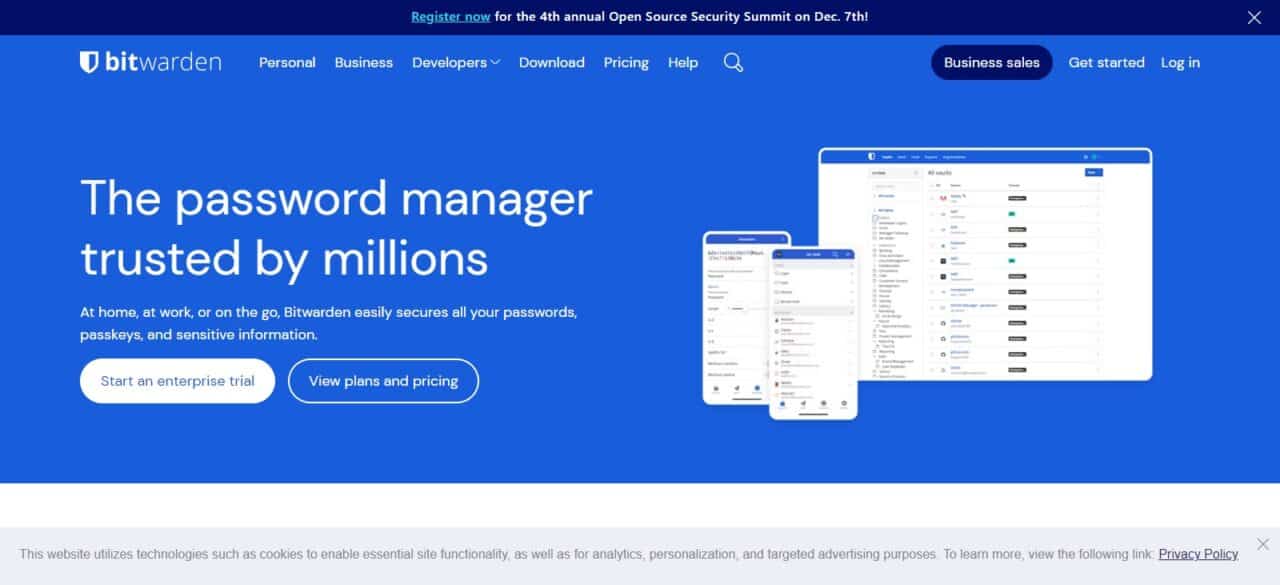
Task: Open the Privacy Policy link
Action: click(1198, 554)
